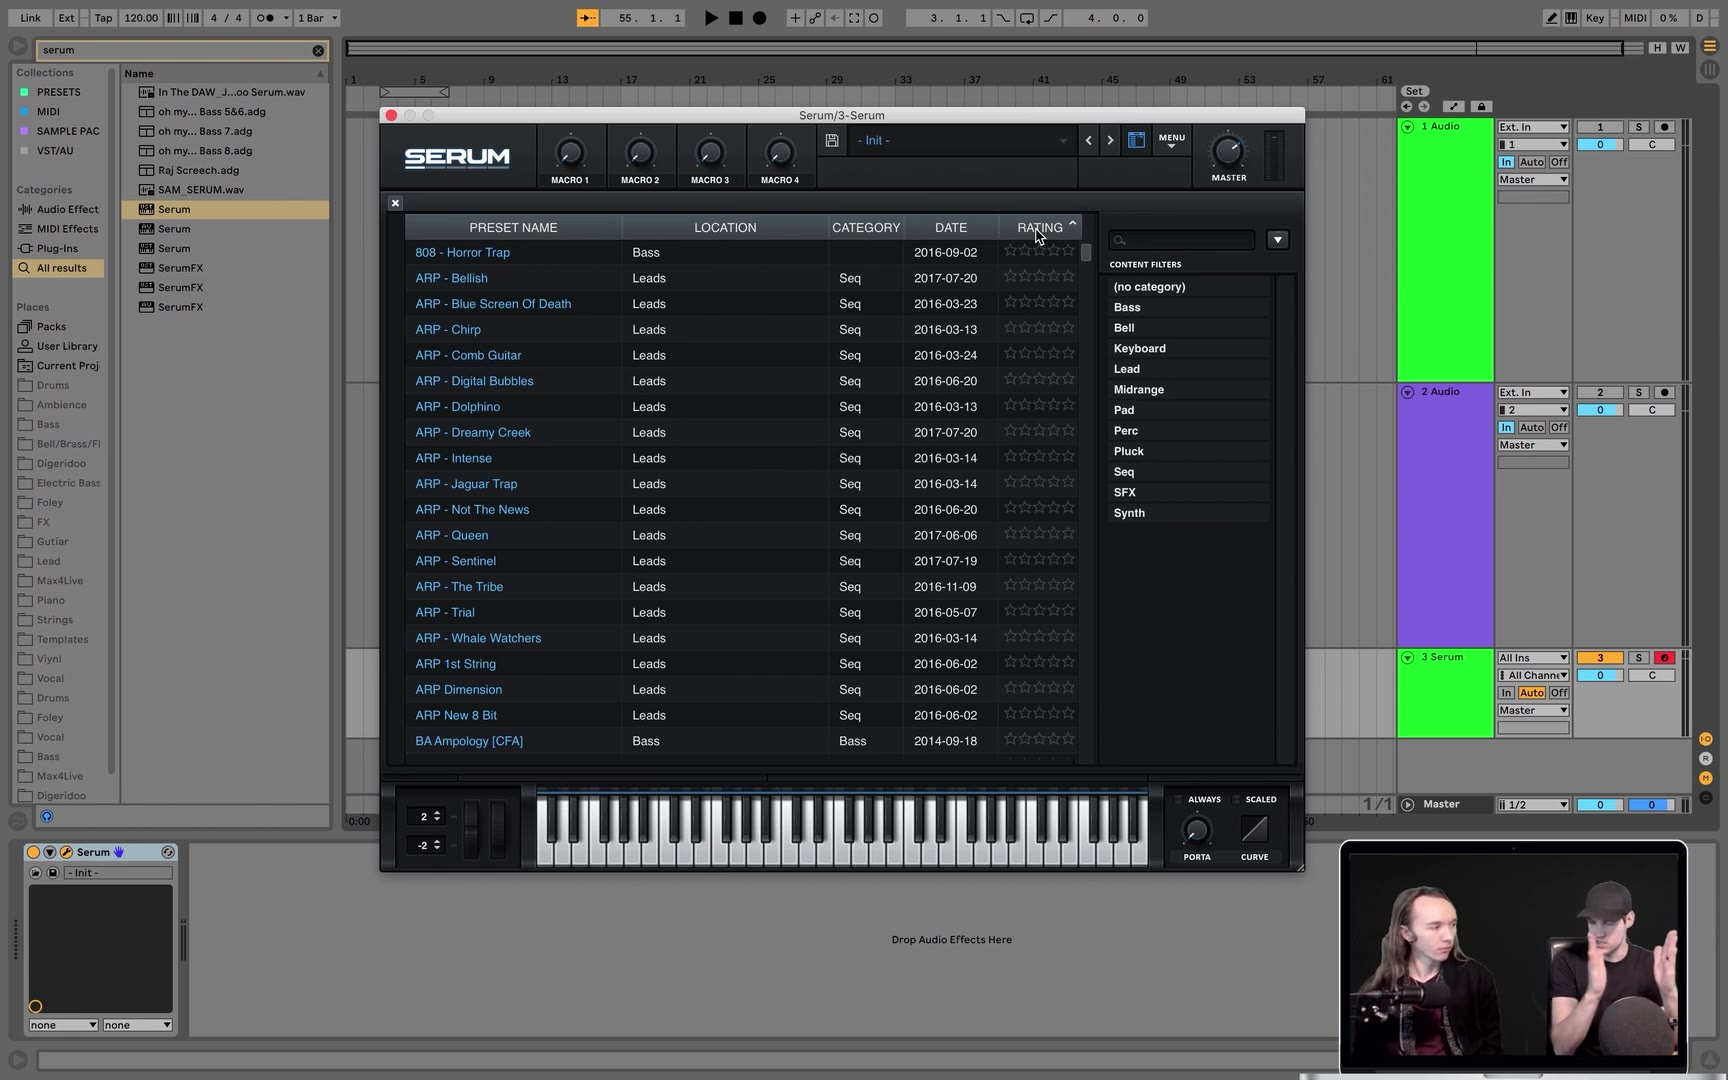Viewport: 1728px width, 1080px height.
Task: Enable MIDI map mode
Action: [x=1635, y=18]
